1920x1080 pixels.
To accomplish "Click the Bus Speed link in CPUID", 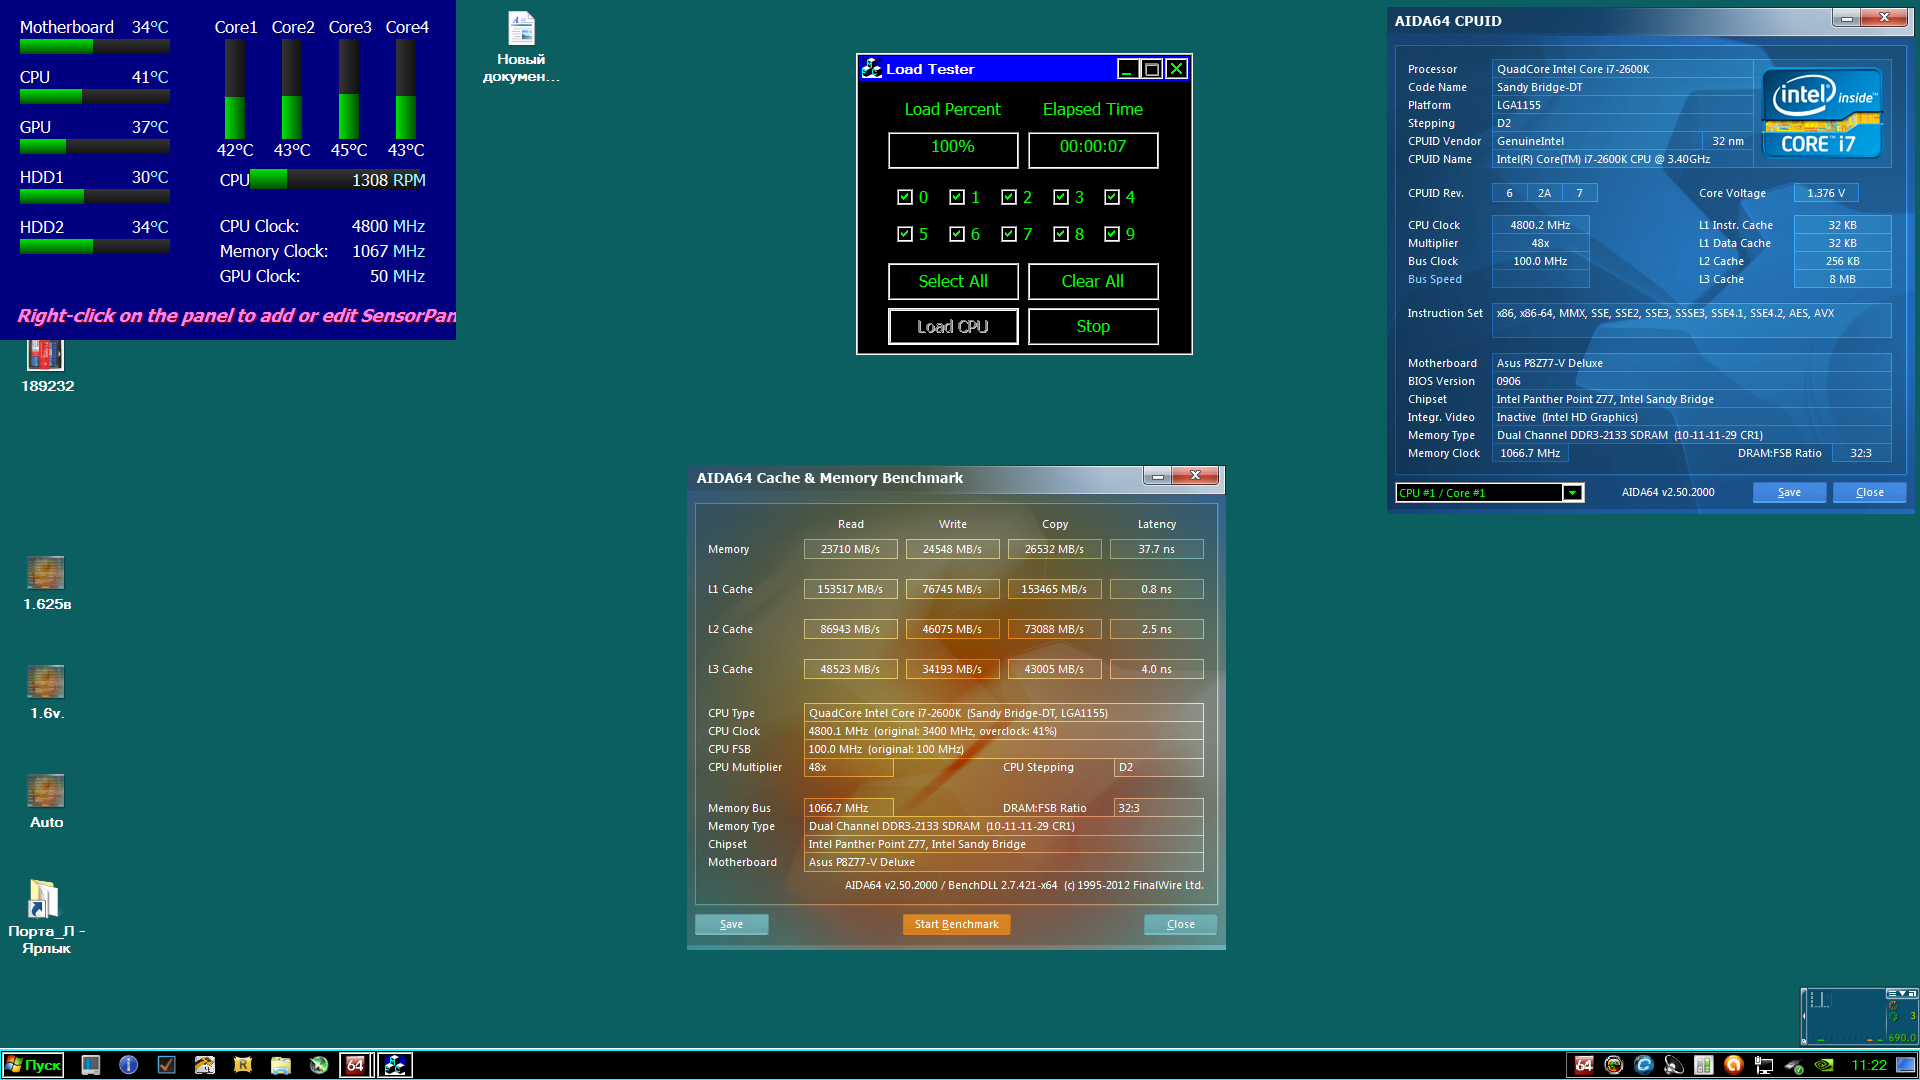I will [1434, 279].
